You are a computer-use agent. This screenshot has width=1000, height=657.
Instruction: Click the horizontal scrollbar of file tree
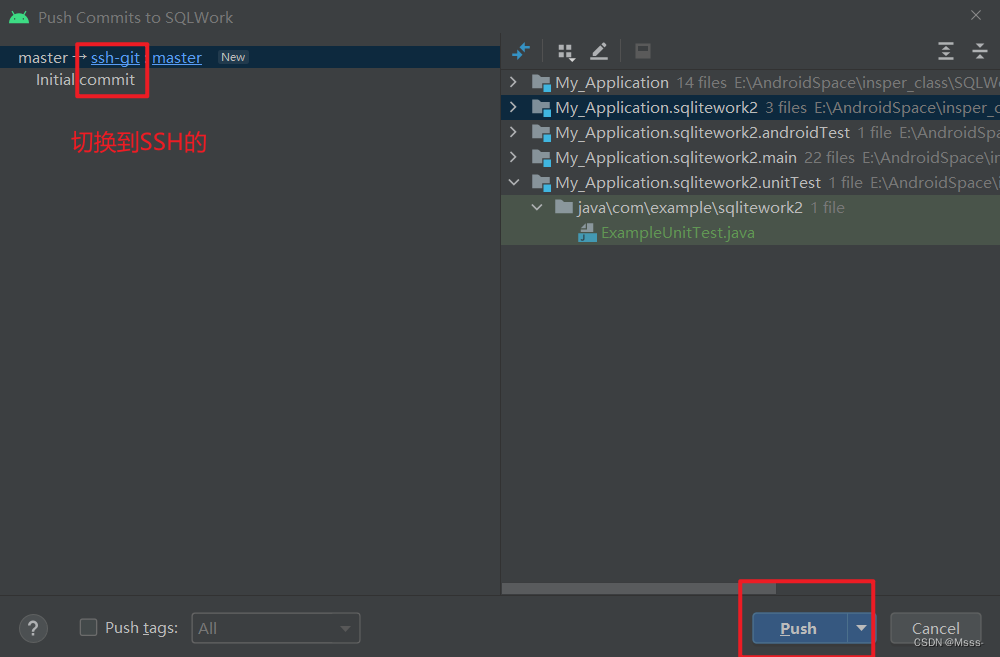(638, 588)
